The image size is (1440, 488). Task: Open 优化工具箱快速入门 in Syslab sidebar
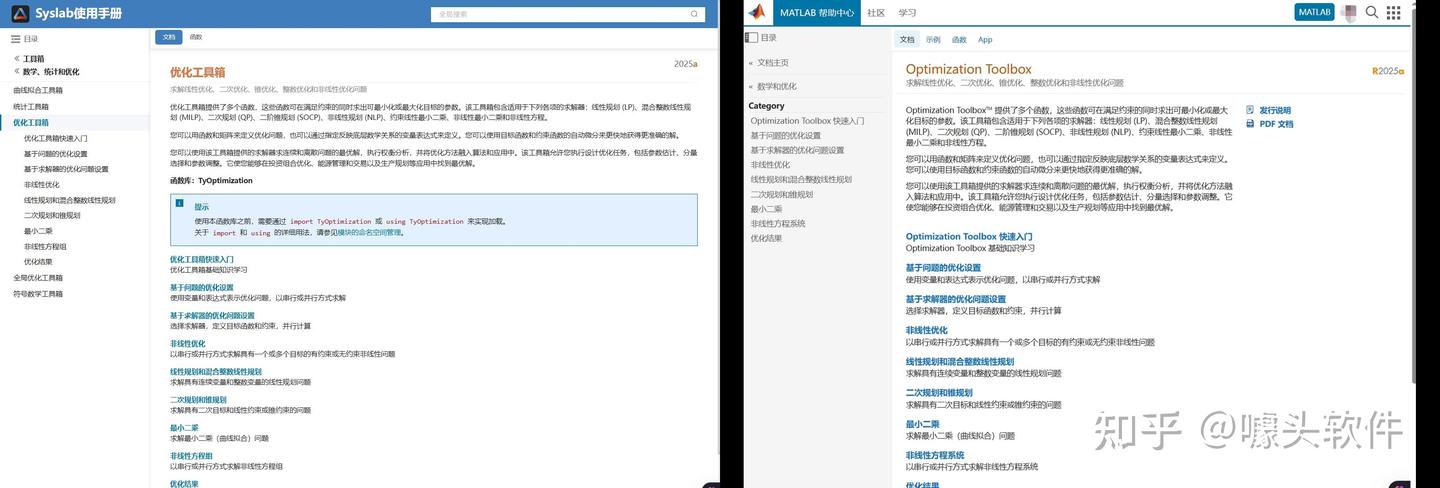coord(56,138)
